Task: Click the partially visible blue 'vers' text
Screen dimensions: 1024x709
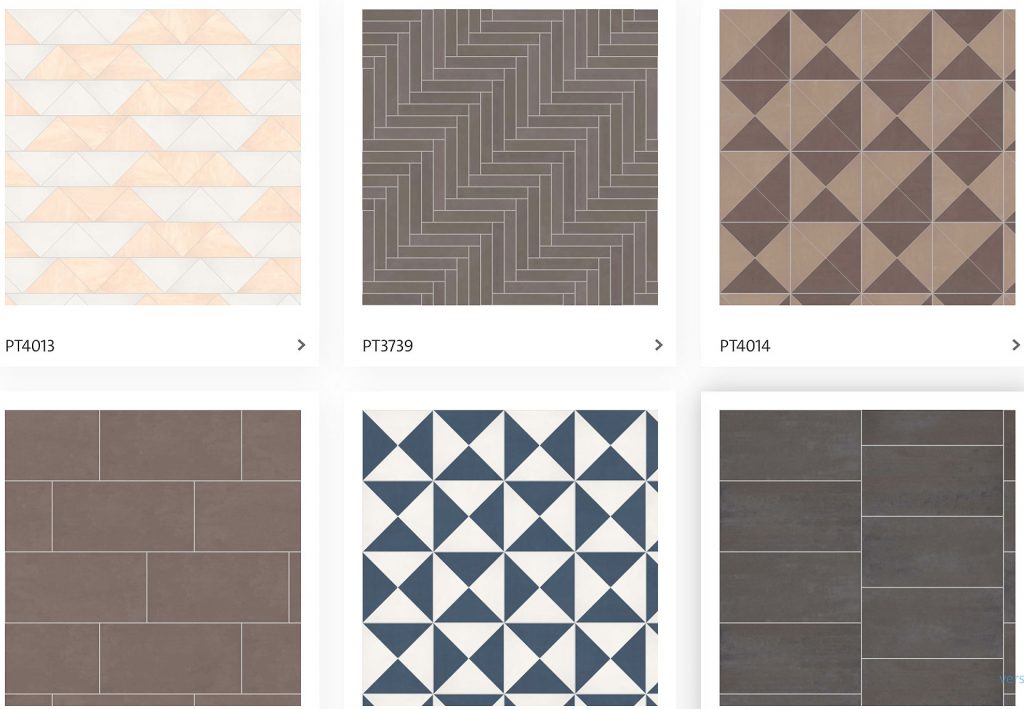Action: pyautogui.click(x=1012, y=679)
